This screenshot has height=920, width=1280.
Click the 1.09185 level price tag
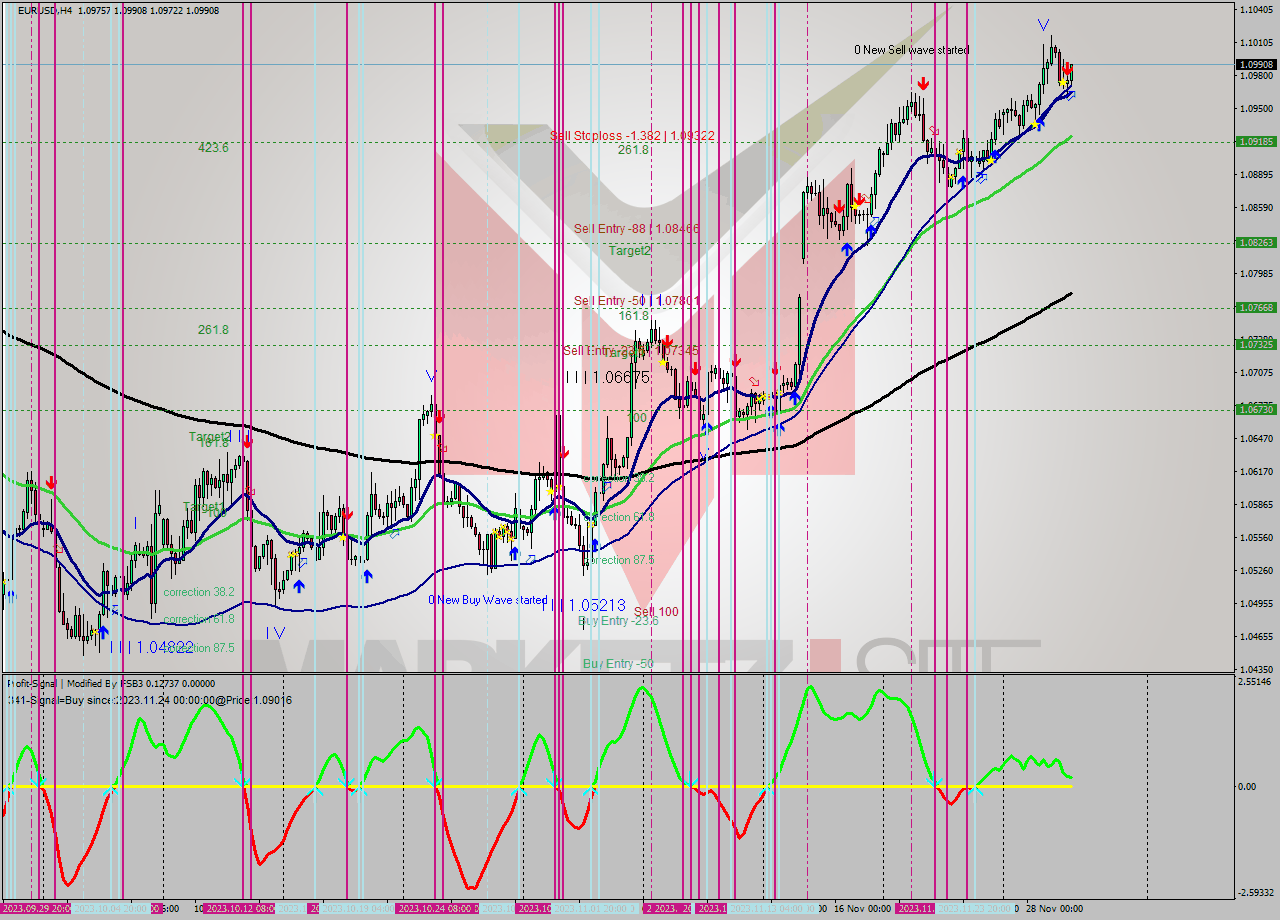[x=1256, y=142]
